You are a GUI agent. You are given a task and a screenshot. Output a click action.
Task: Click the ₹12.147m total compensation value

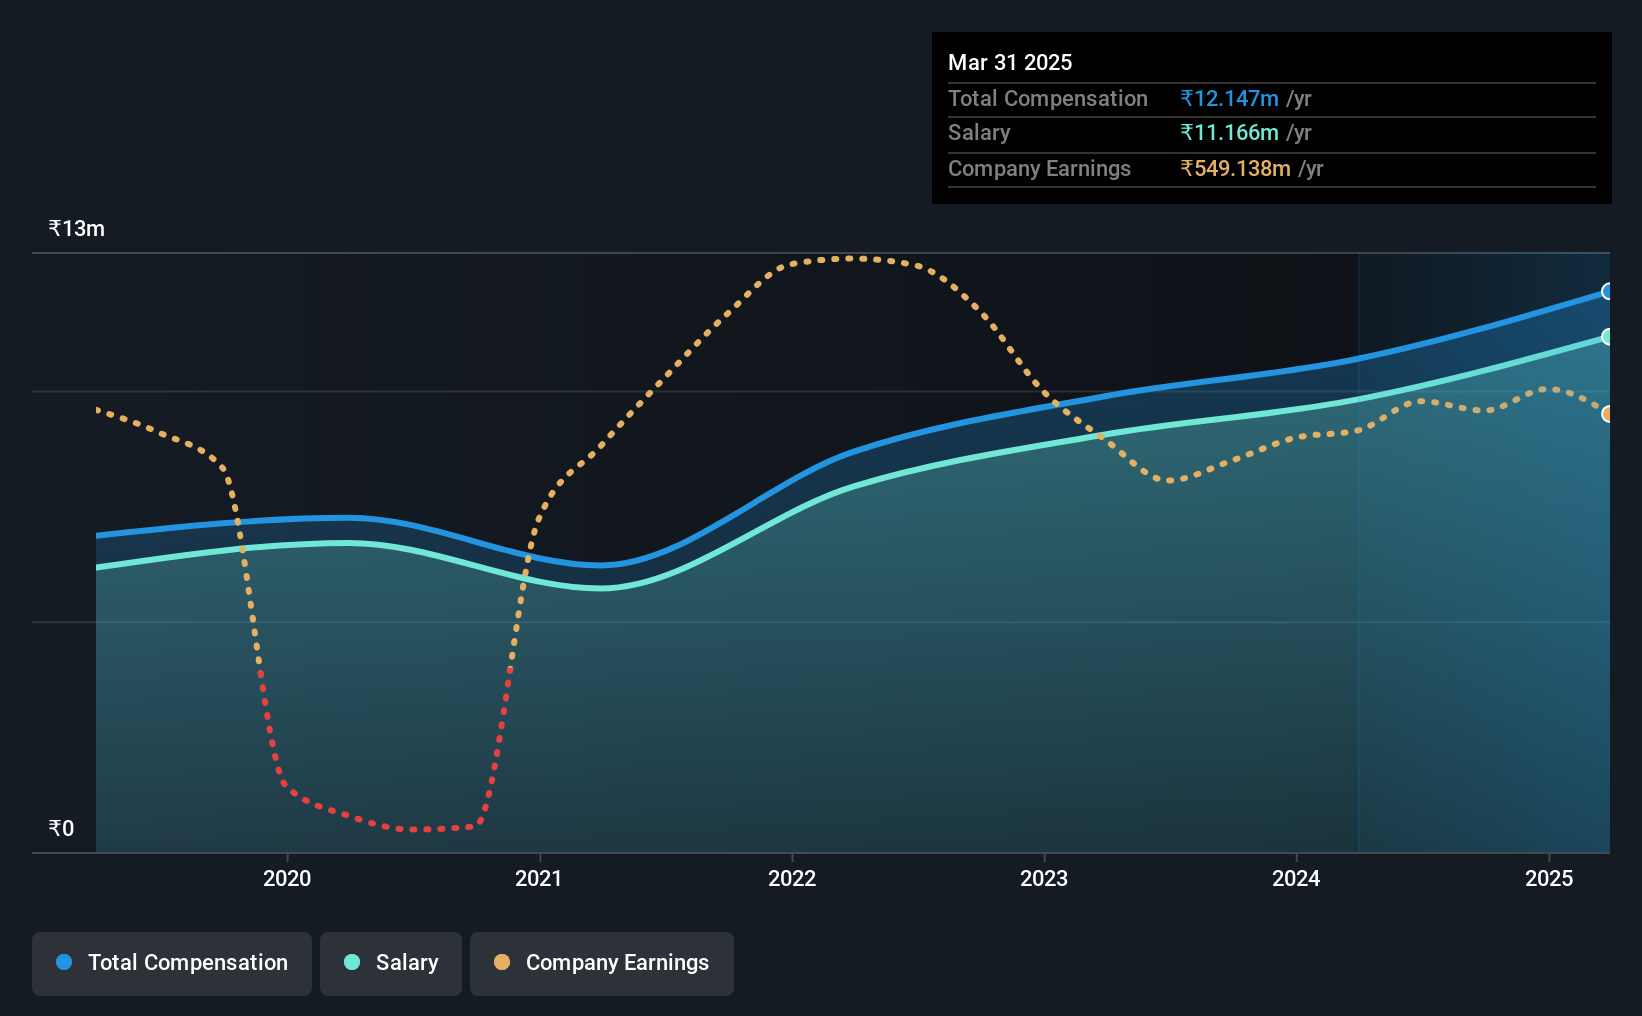tap(1229, 98)
